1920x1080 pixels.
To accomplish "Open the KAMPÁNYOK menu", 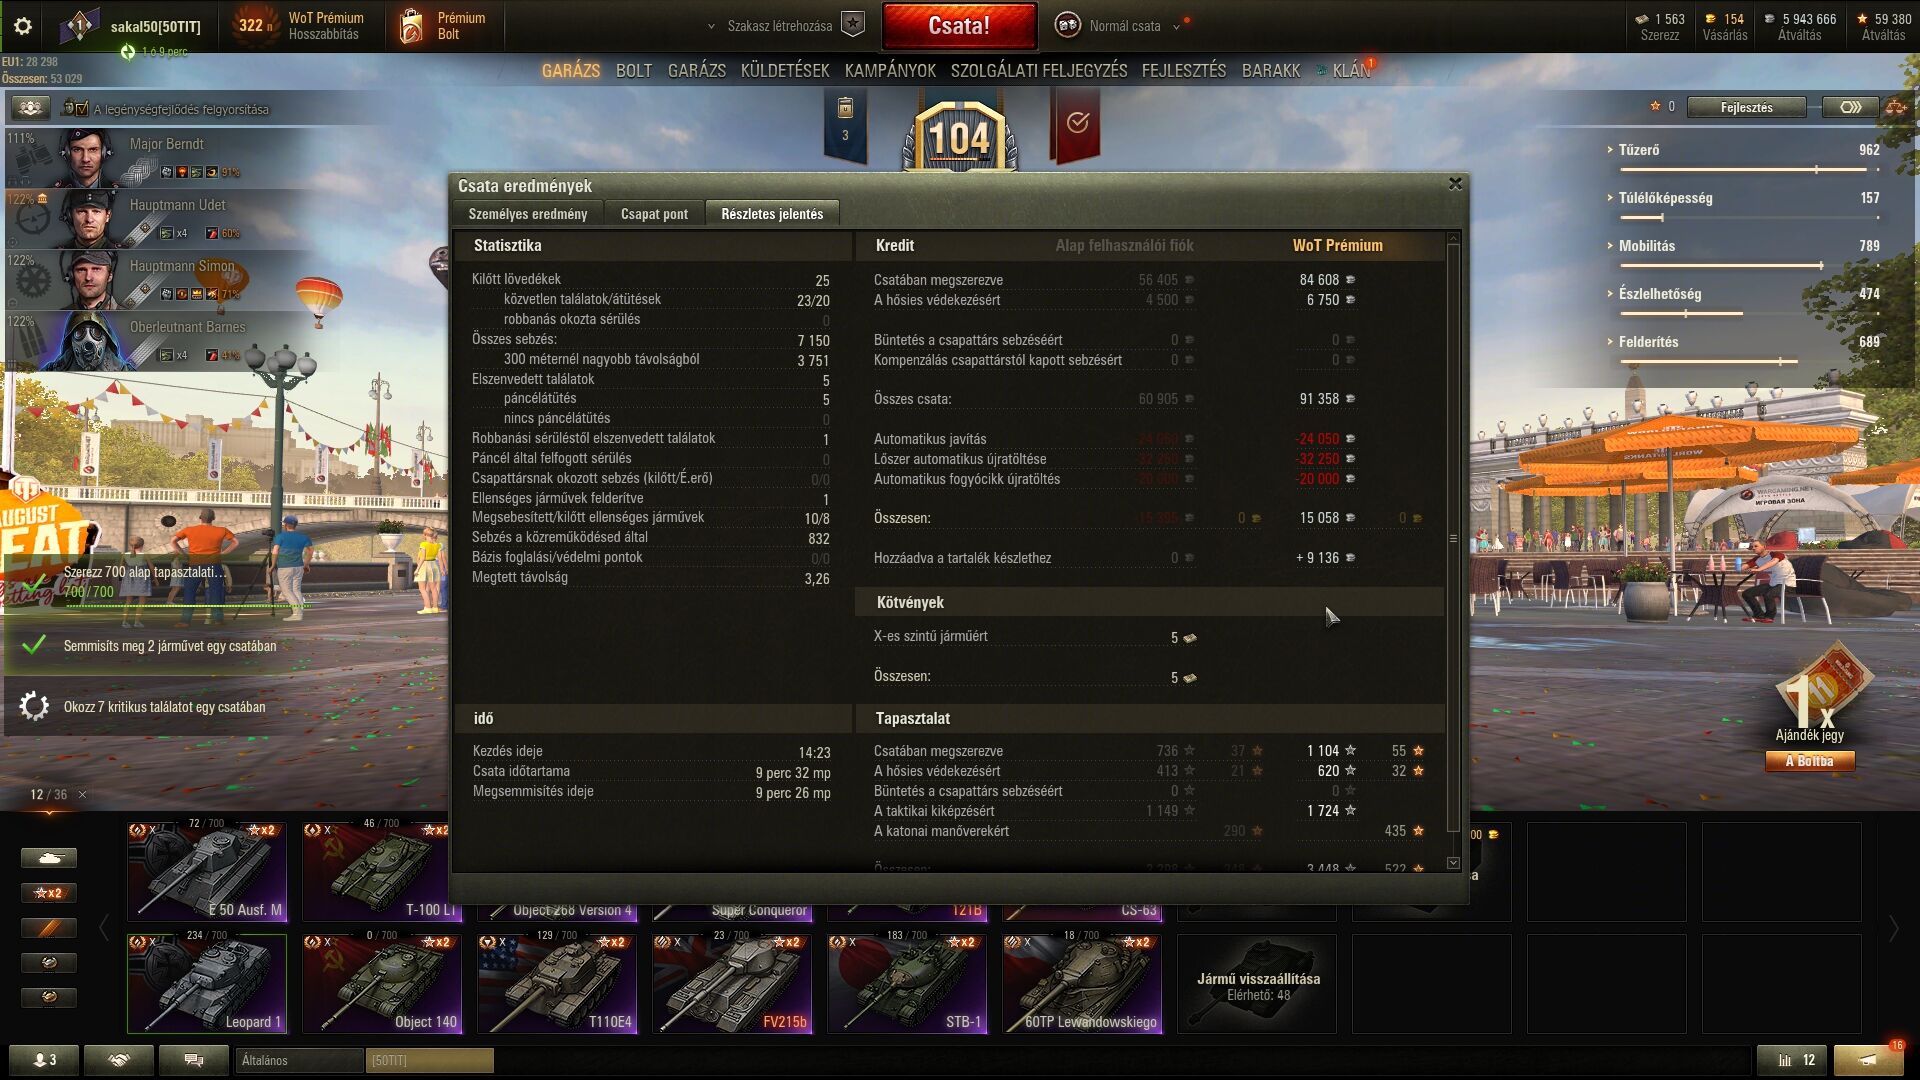I will [x=889, y=71].
